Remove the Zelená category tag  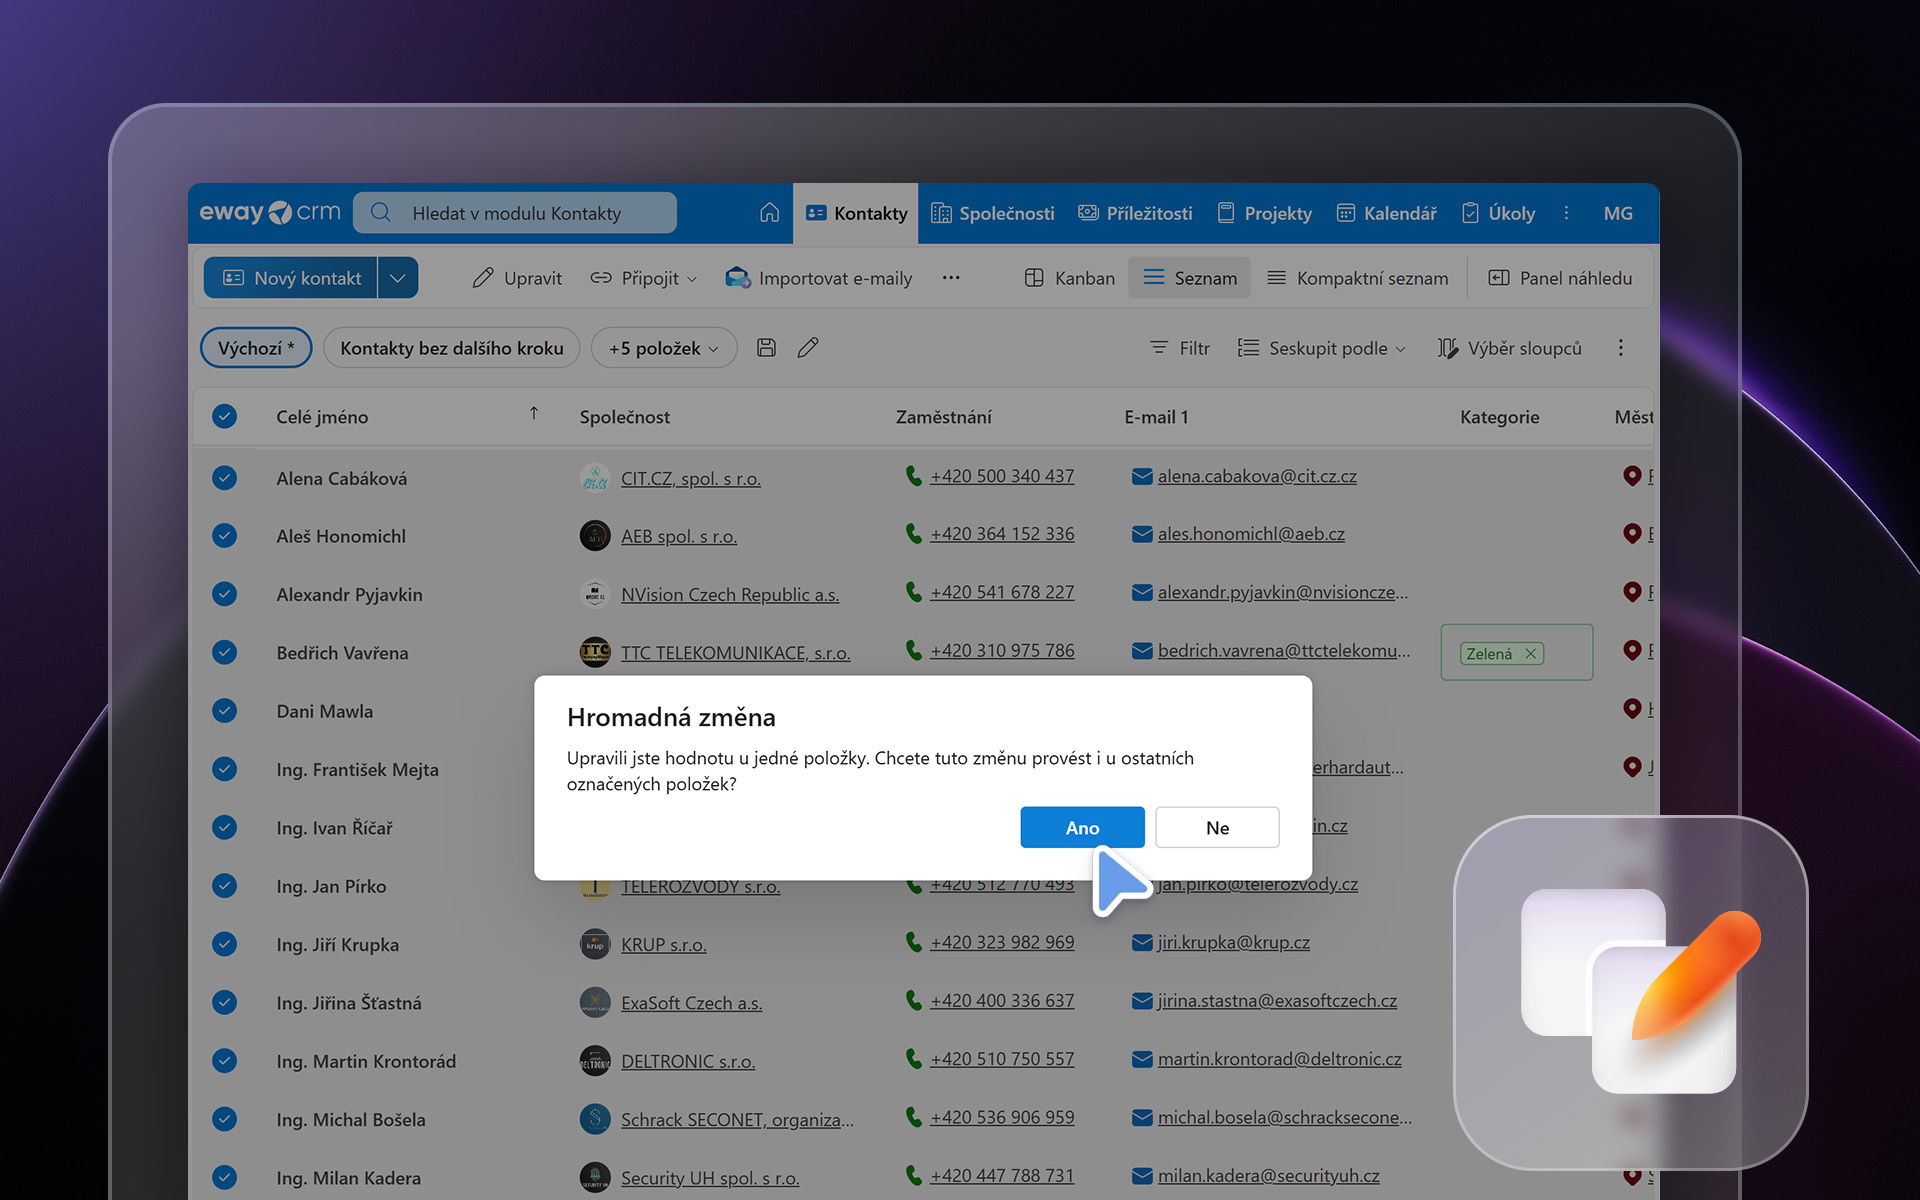[1530, 654]
